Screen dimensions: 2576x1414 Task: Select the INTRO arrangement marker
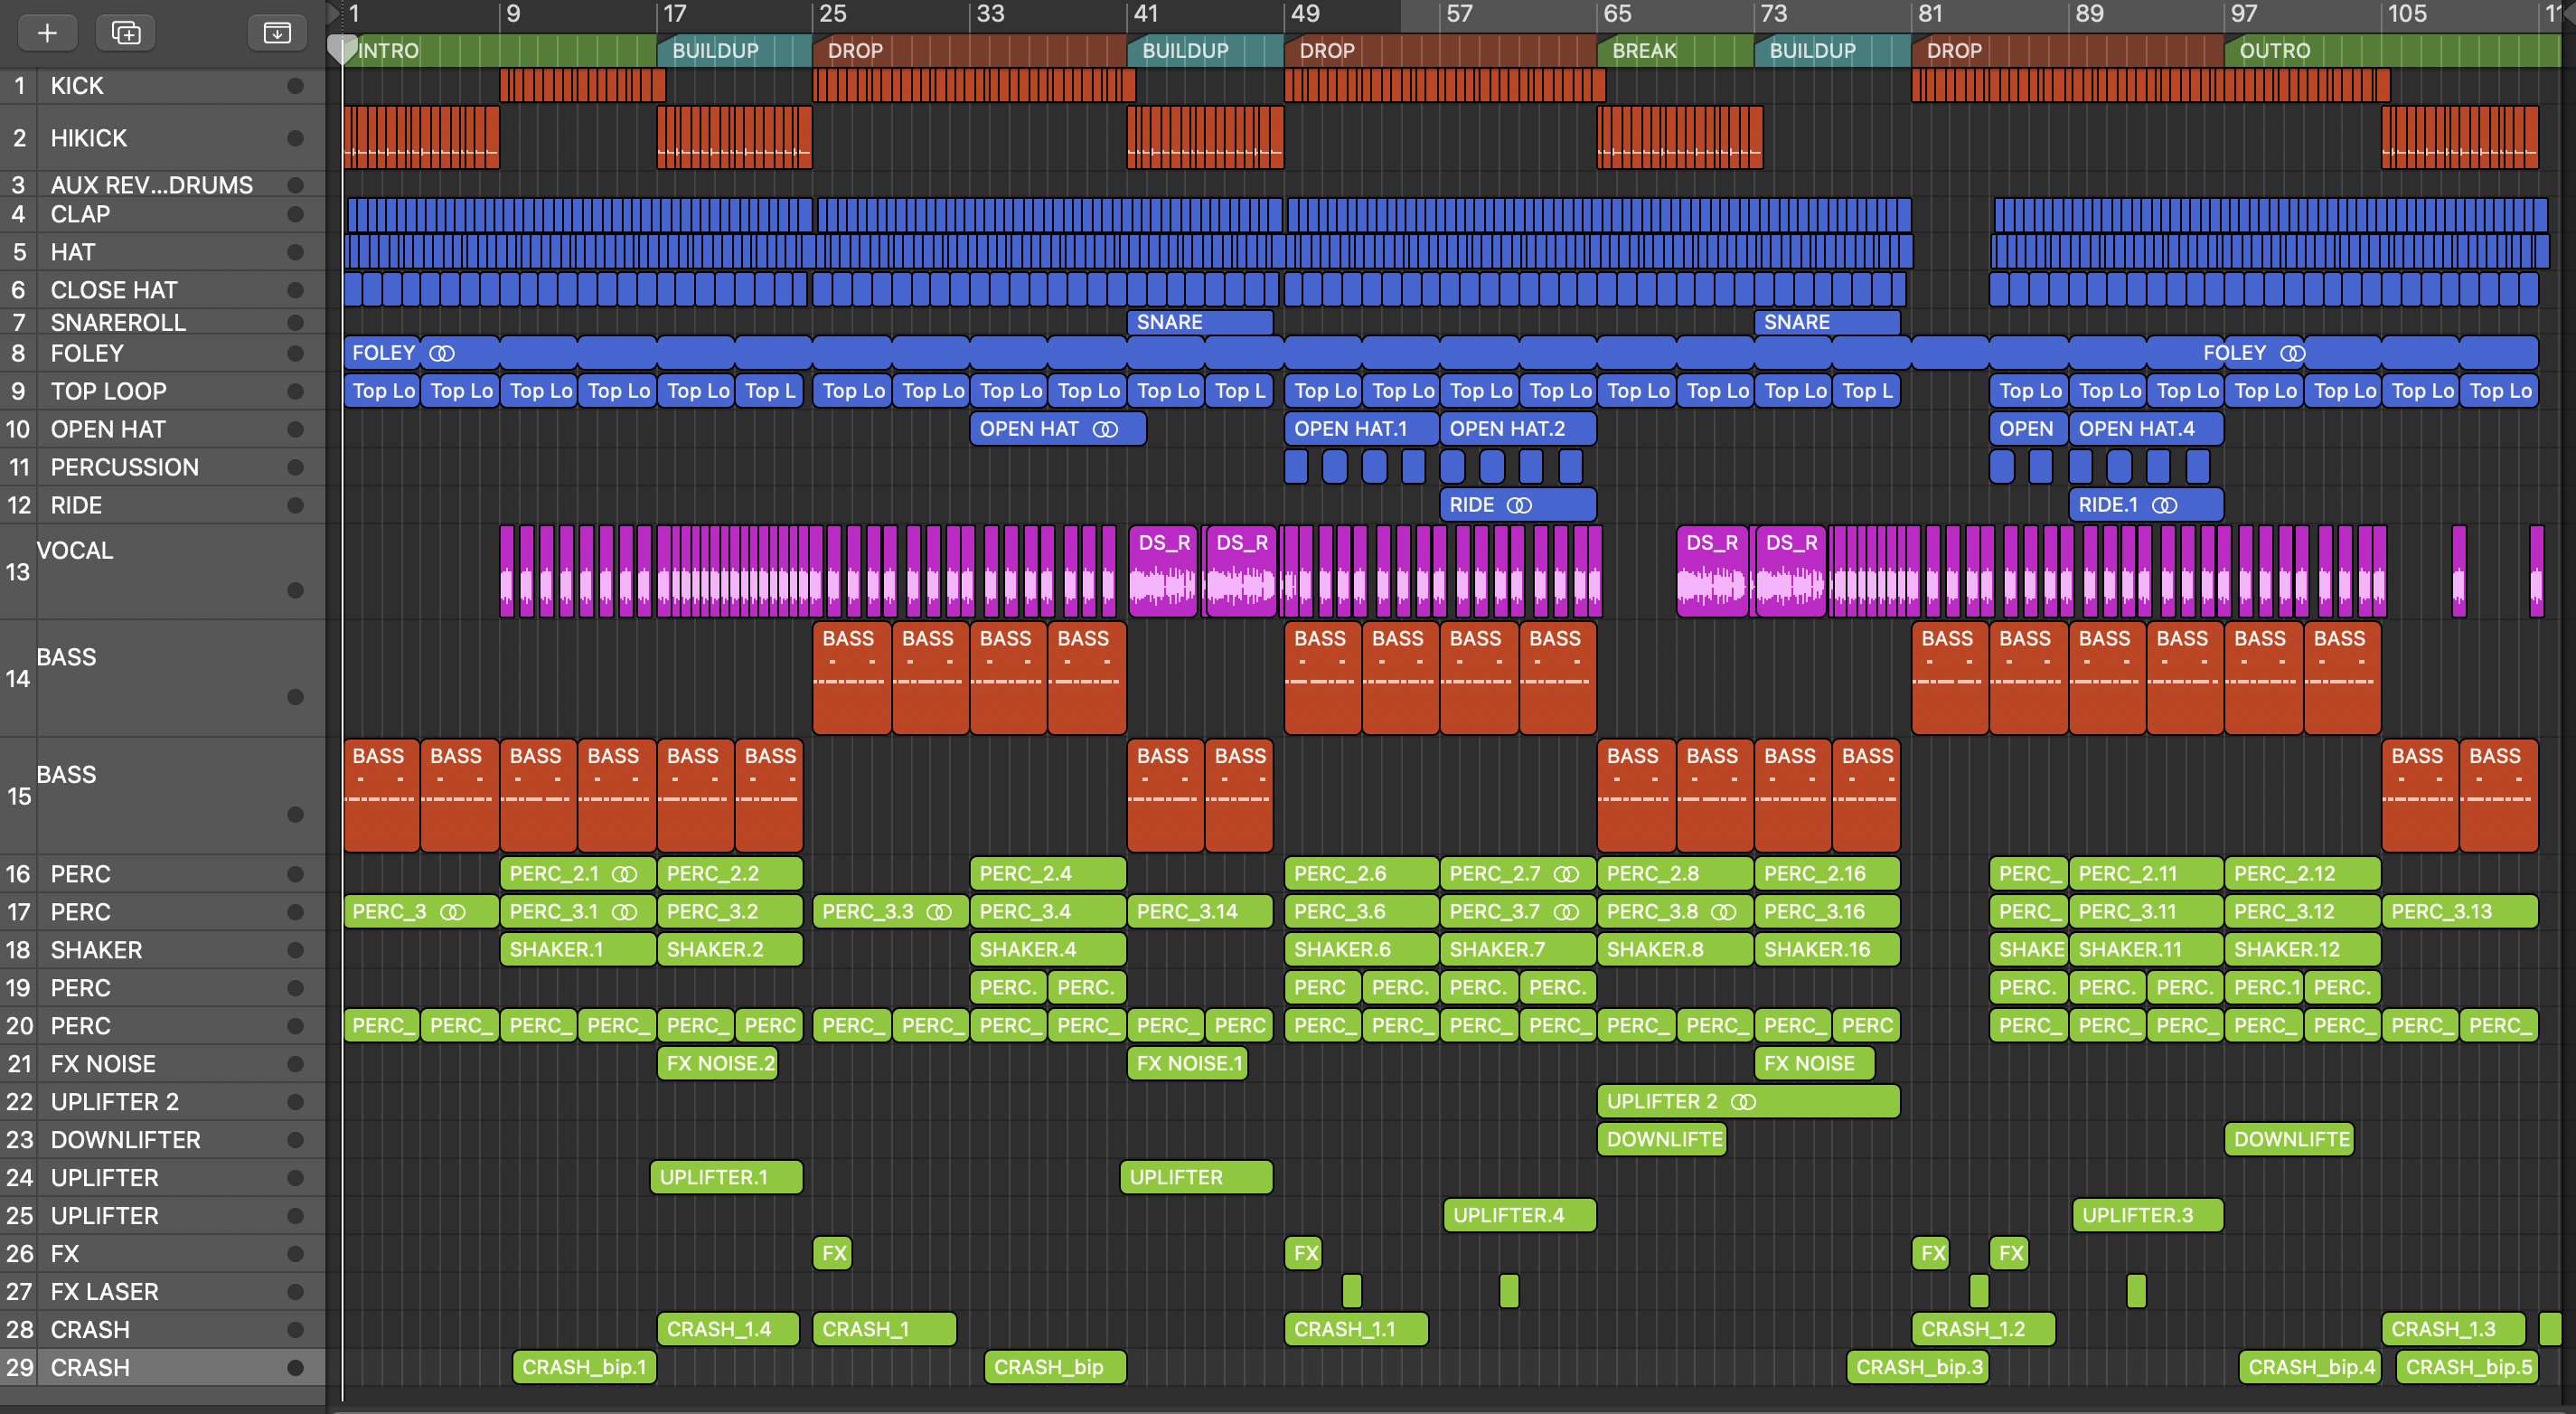500,51
